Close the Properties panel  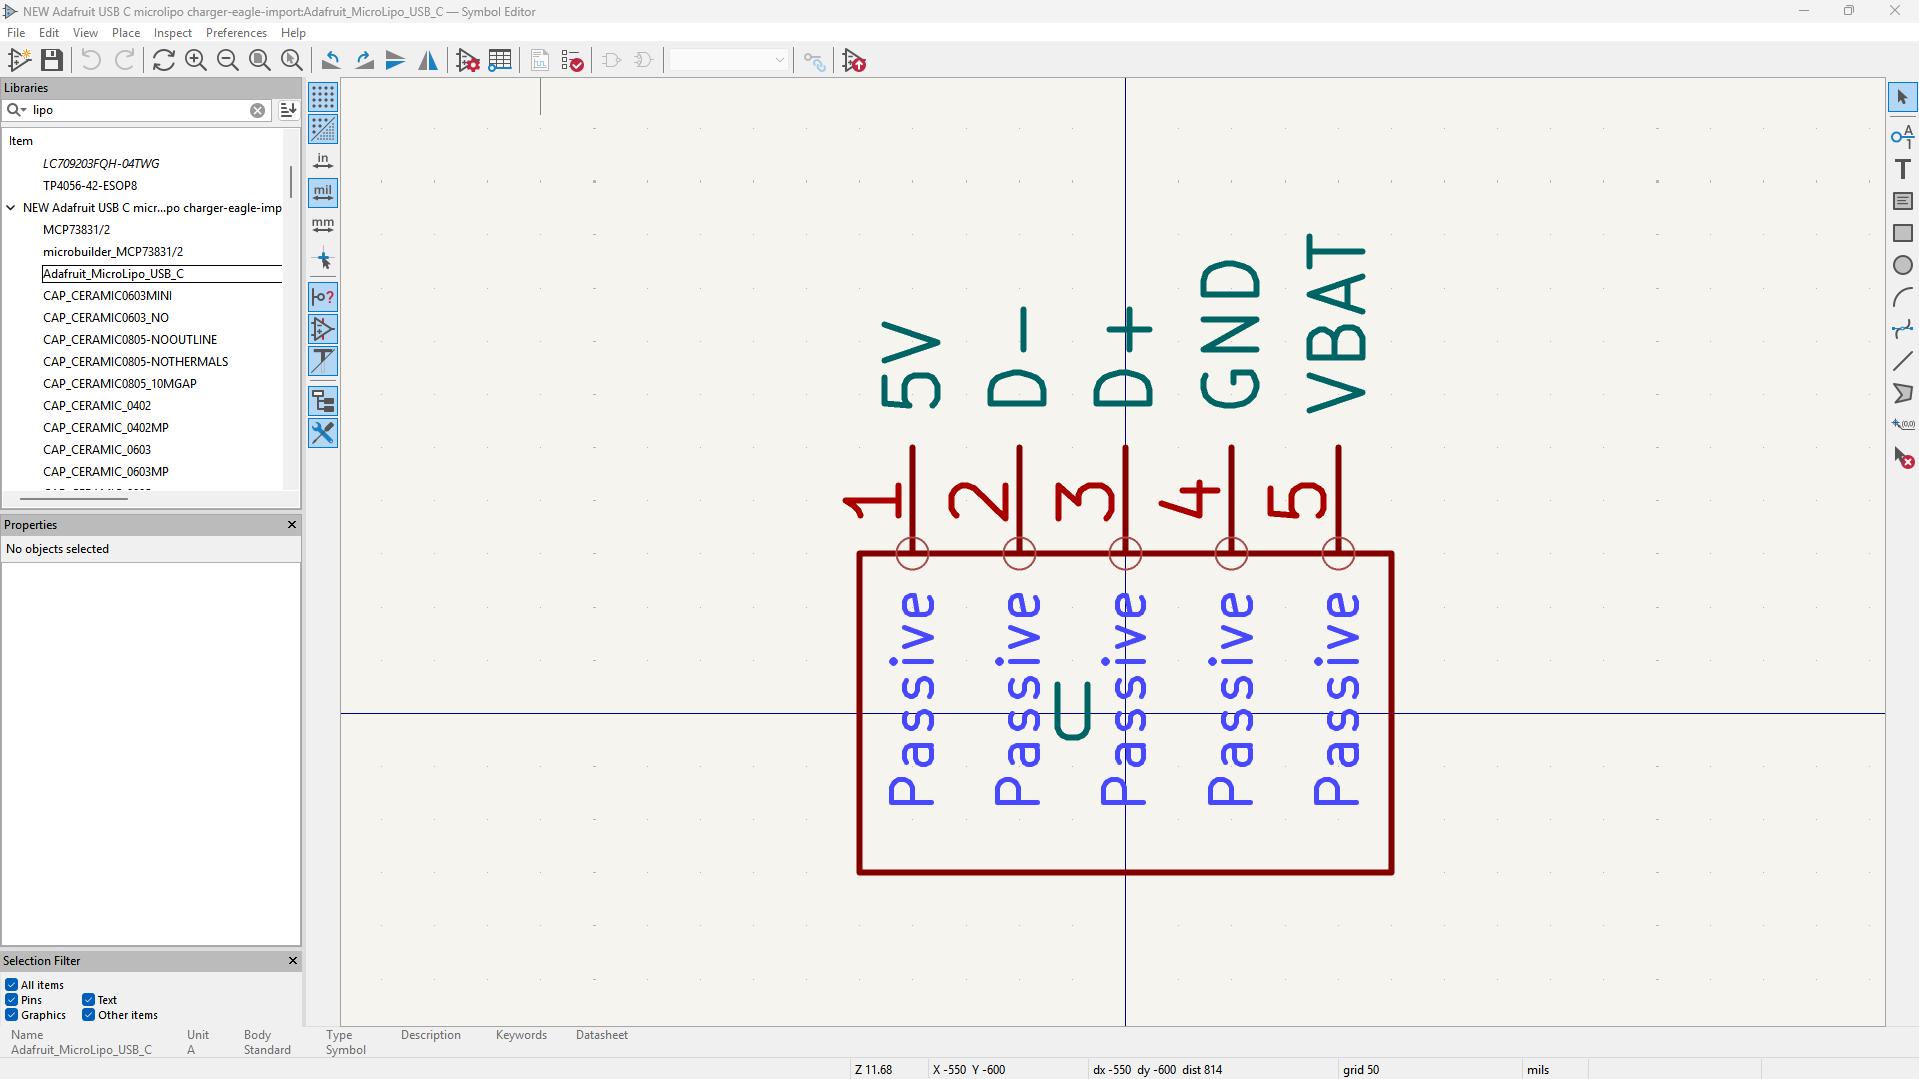click(x=292, y=525)
